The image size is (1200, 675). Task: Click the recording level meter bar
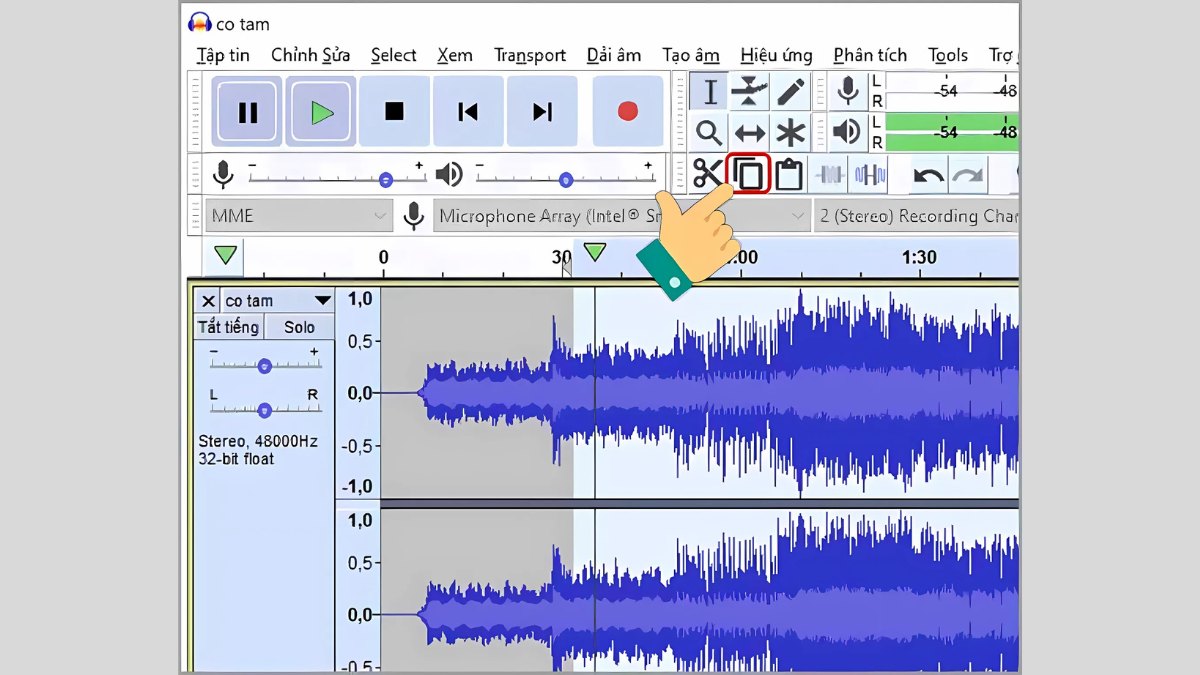click(952, 91)
